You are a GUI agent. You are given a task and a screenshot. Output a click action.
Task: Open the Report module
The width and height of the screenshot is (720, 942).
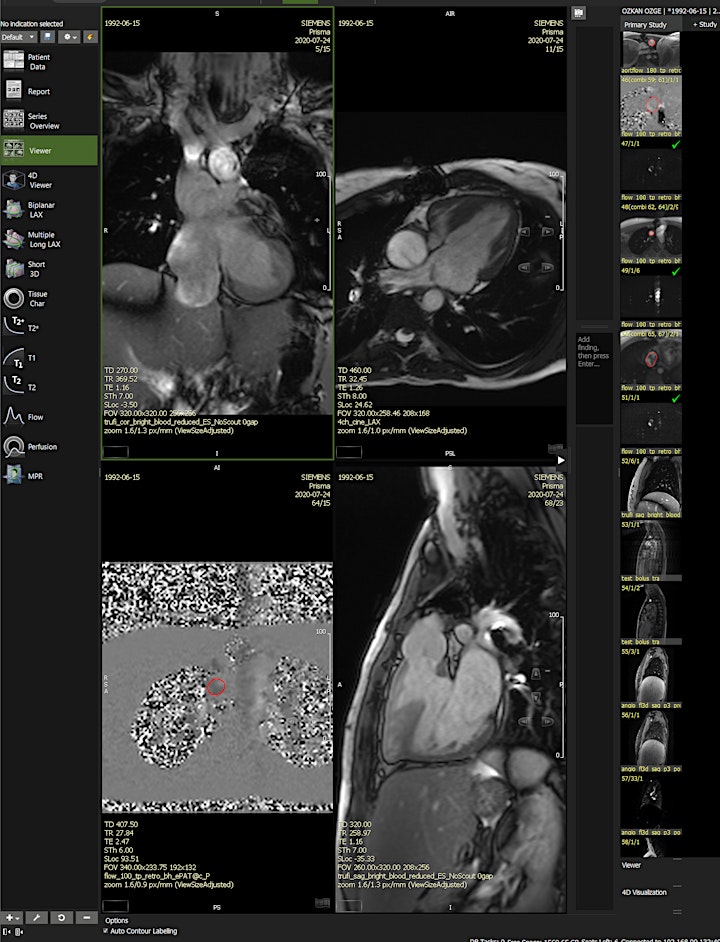point(48,91)
